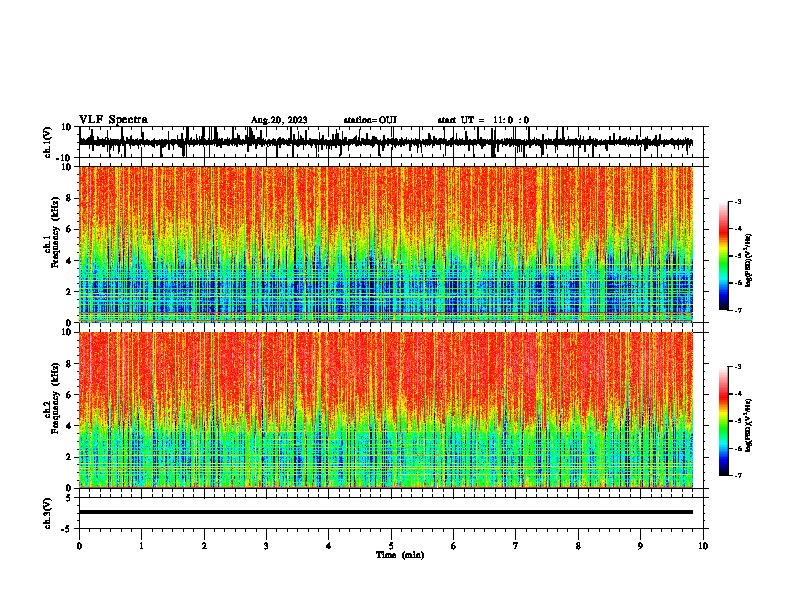Click the ch.1 spectrogram color scale bar
The height and width of the screenshot is (612, 792).
[723, 256]
